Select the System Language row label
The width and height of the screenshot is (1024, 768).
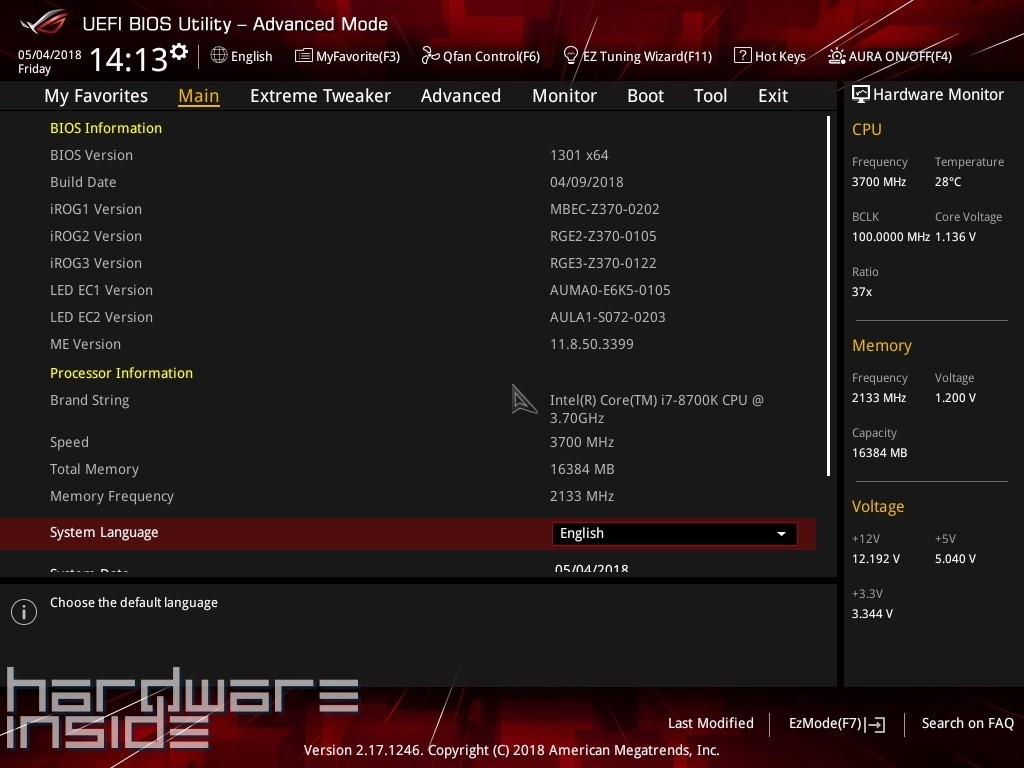click(104, 532)
